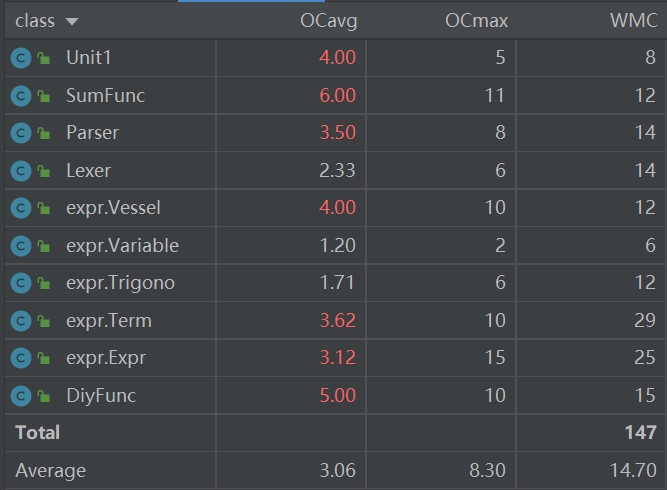Click the expr.Expr OCmax value 15
The height and width of the screenshot is (490, 667).
(x=495, y=357)
